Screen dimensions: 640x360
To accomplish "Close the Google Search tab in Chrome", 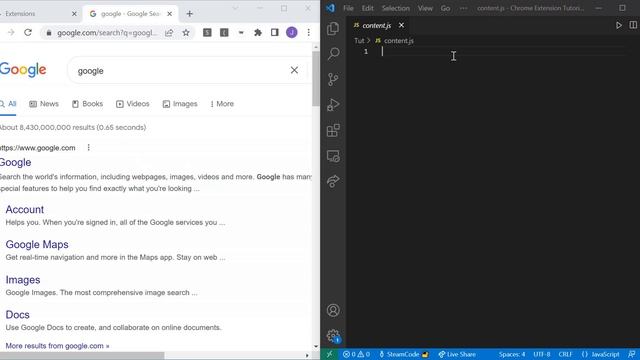I will (x=169, y=13).
